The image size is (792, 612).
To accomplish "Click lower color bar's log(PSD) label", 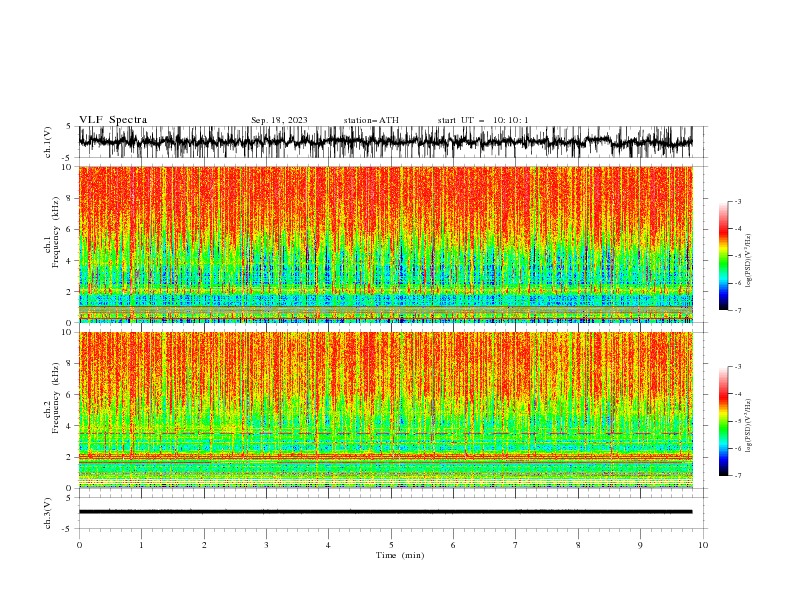I will (x=749, y=426).
